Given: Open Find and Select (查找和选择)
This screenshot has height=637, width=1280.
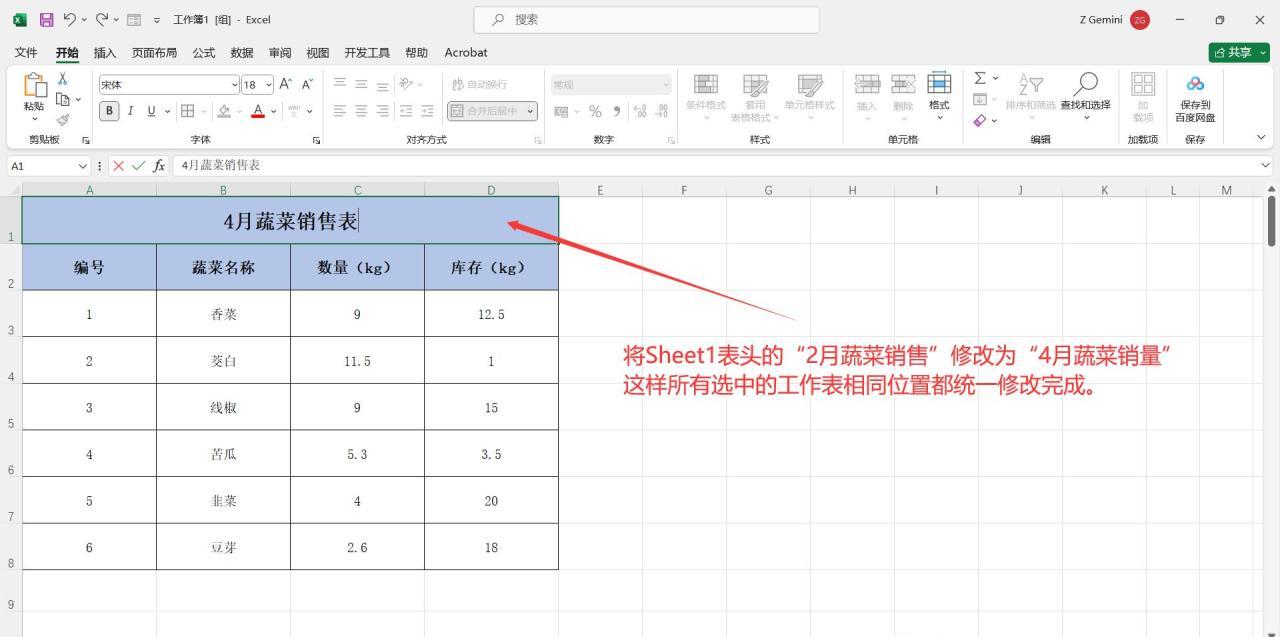Looking at the screenshot, I should coord(1086,96).
